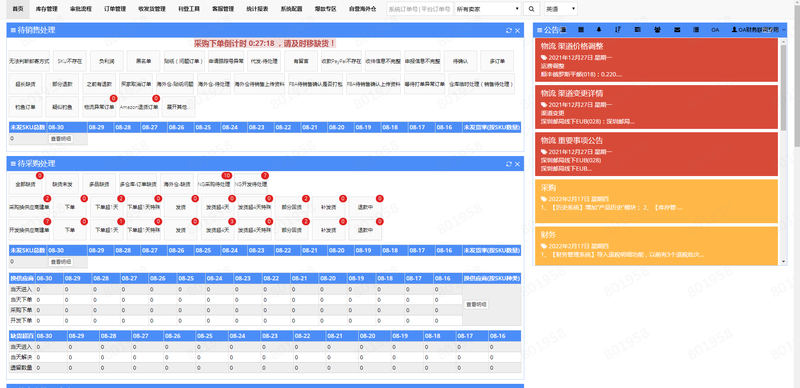Click the 全部缺货 button

(x=26, y=184)
